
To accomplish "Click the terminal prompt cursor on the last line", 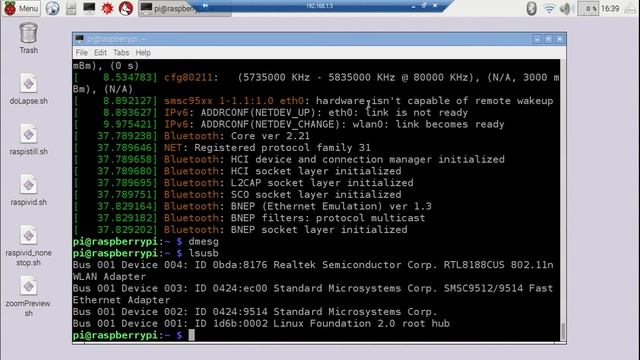I will [x=191, y=335].
